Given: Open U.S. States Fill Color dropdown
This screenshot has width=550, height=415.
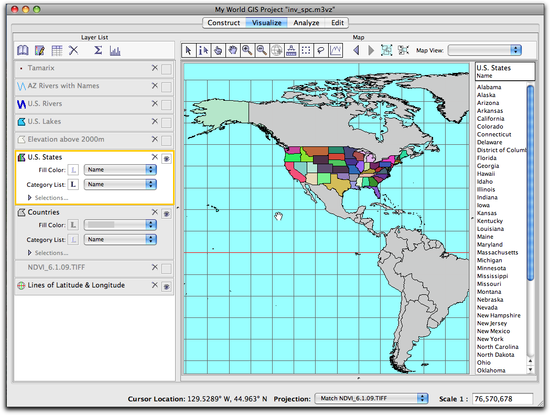Looking at the screenshot, I should point(120,170).
